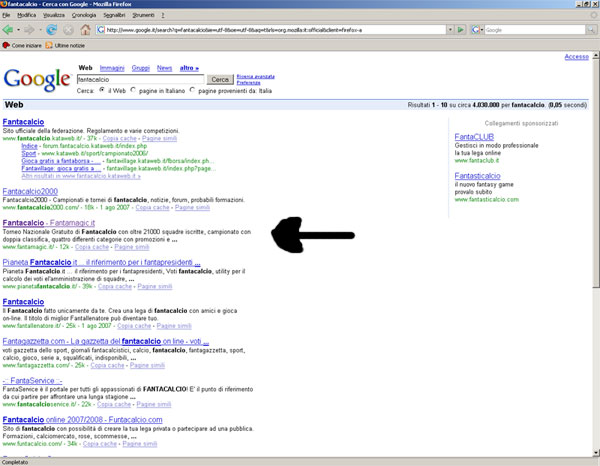Click the toolbar Google search box

coord(535,29)
